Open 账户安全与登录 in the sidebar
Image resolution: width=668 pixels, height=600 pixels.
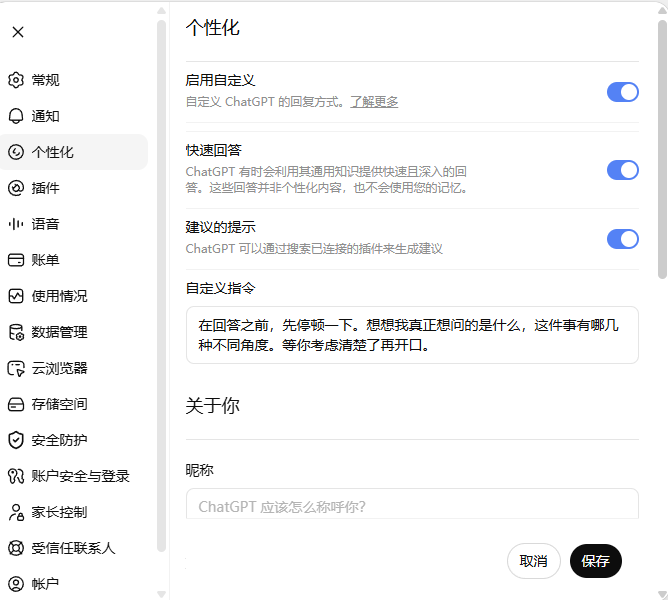(74, 476)
